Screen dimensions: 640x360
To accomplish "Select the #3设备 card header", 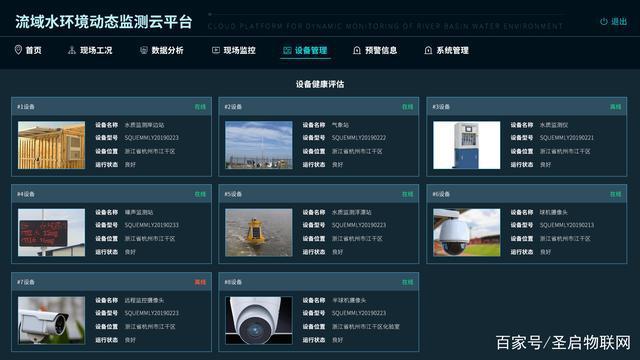I will click(x=527, y=107).
